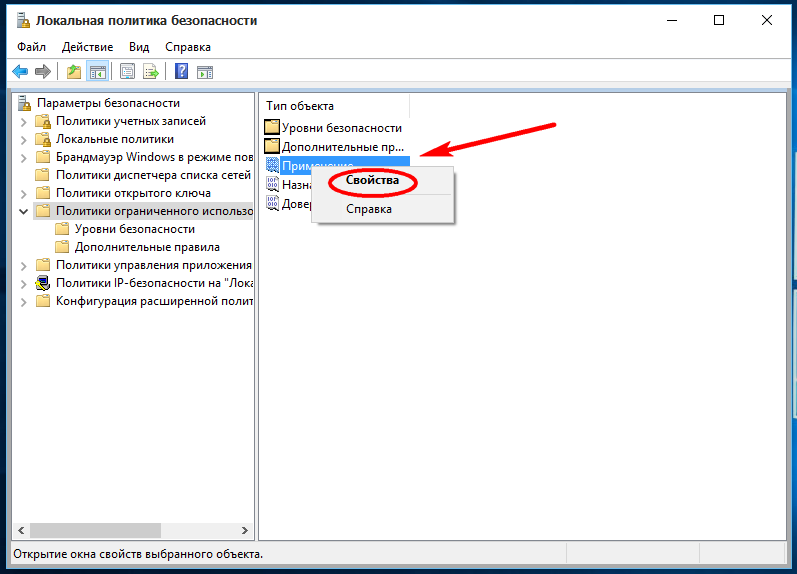Click the Локальные политики folder icon
797x574 pixels.
43,139
